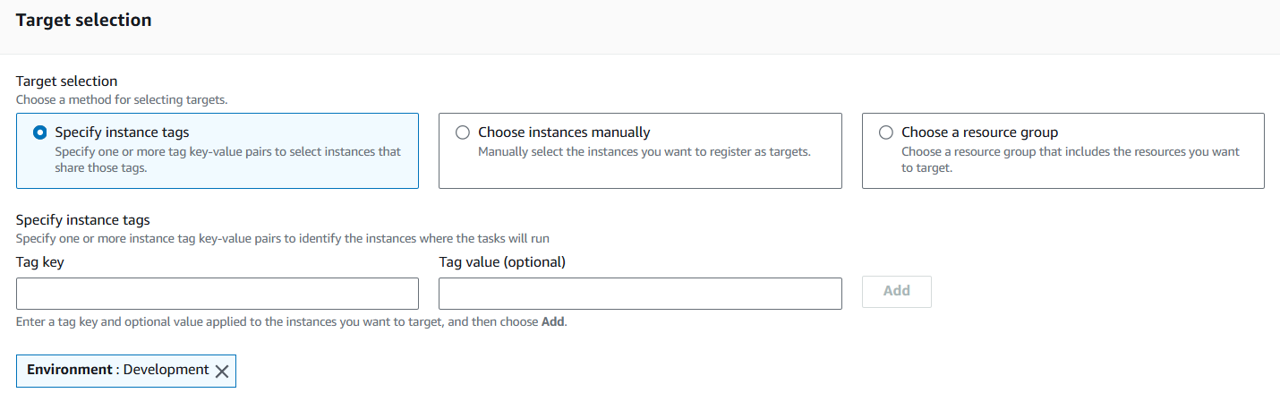Select the Specify instance tags radio button
The image size is (1280, 410).
point(41,132)
